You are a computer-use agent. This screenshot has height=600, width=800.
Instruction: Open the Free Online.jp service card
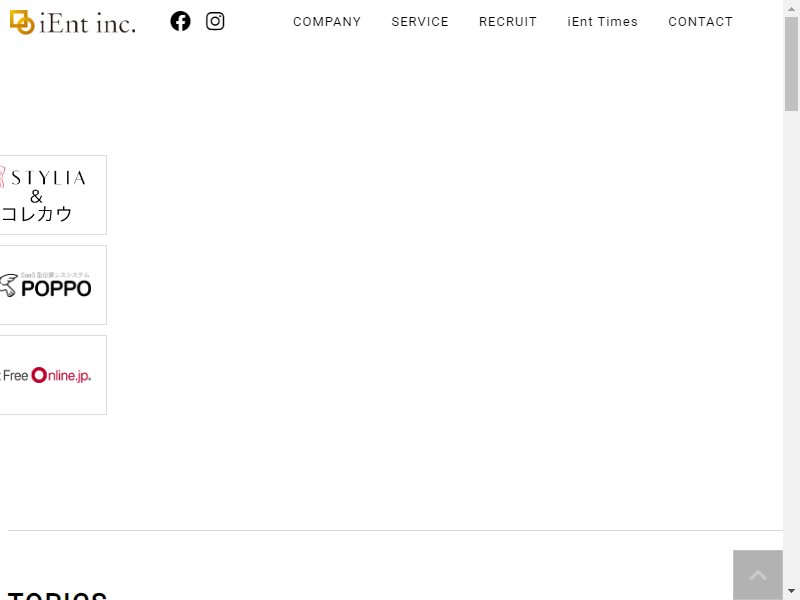click(53, 375)
